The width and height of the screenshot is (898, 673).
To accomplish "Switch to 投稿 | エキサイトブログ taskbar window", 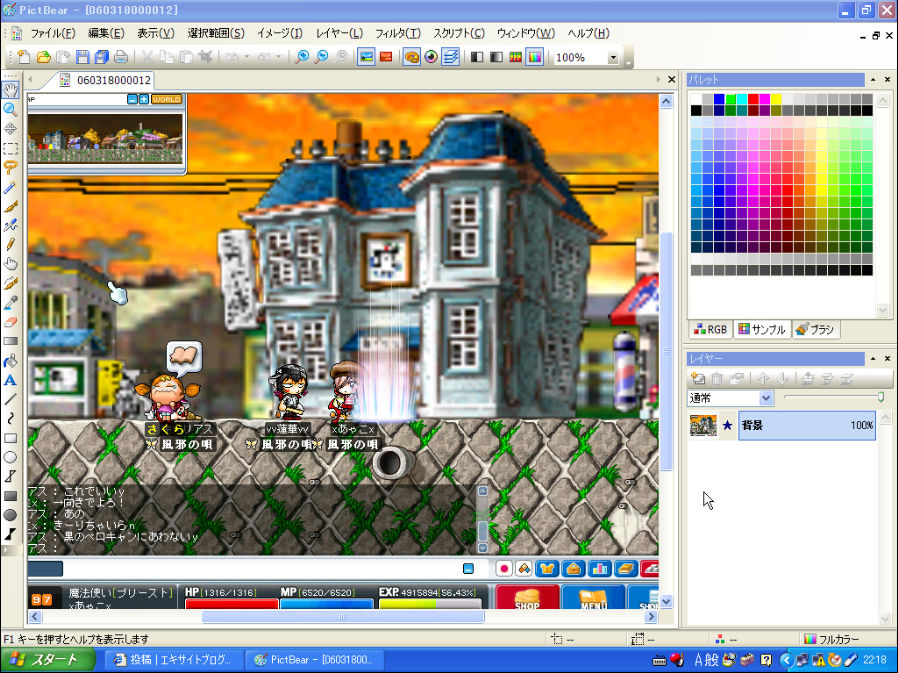I will [174, 660].
